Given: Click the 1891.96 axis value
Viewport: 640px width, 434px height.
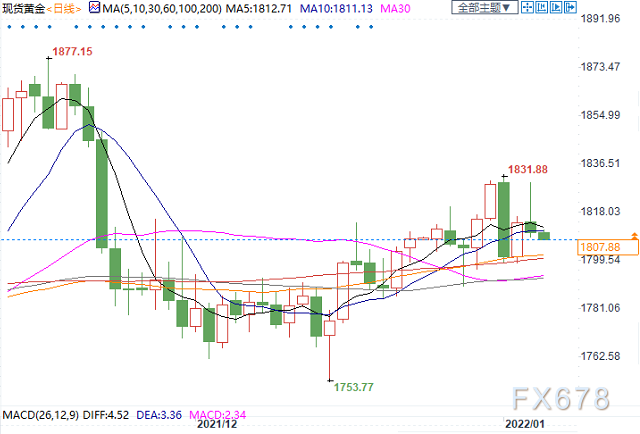Looking at the screenshot, I should pos(600,18).
